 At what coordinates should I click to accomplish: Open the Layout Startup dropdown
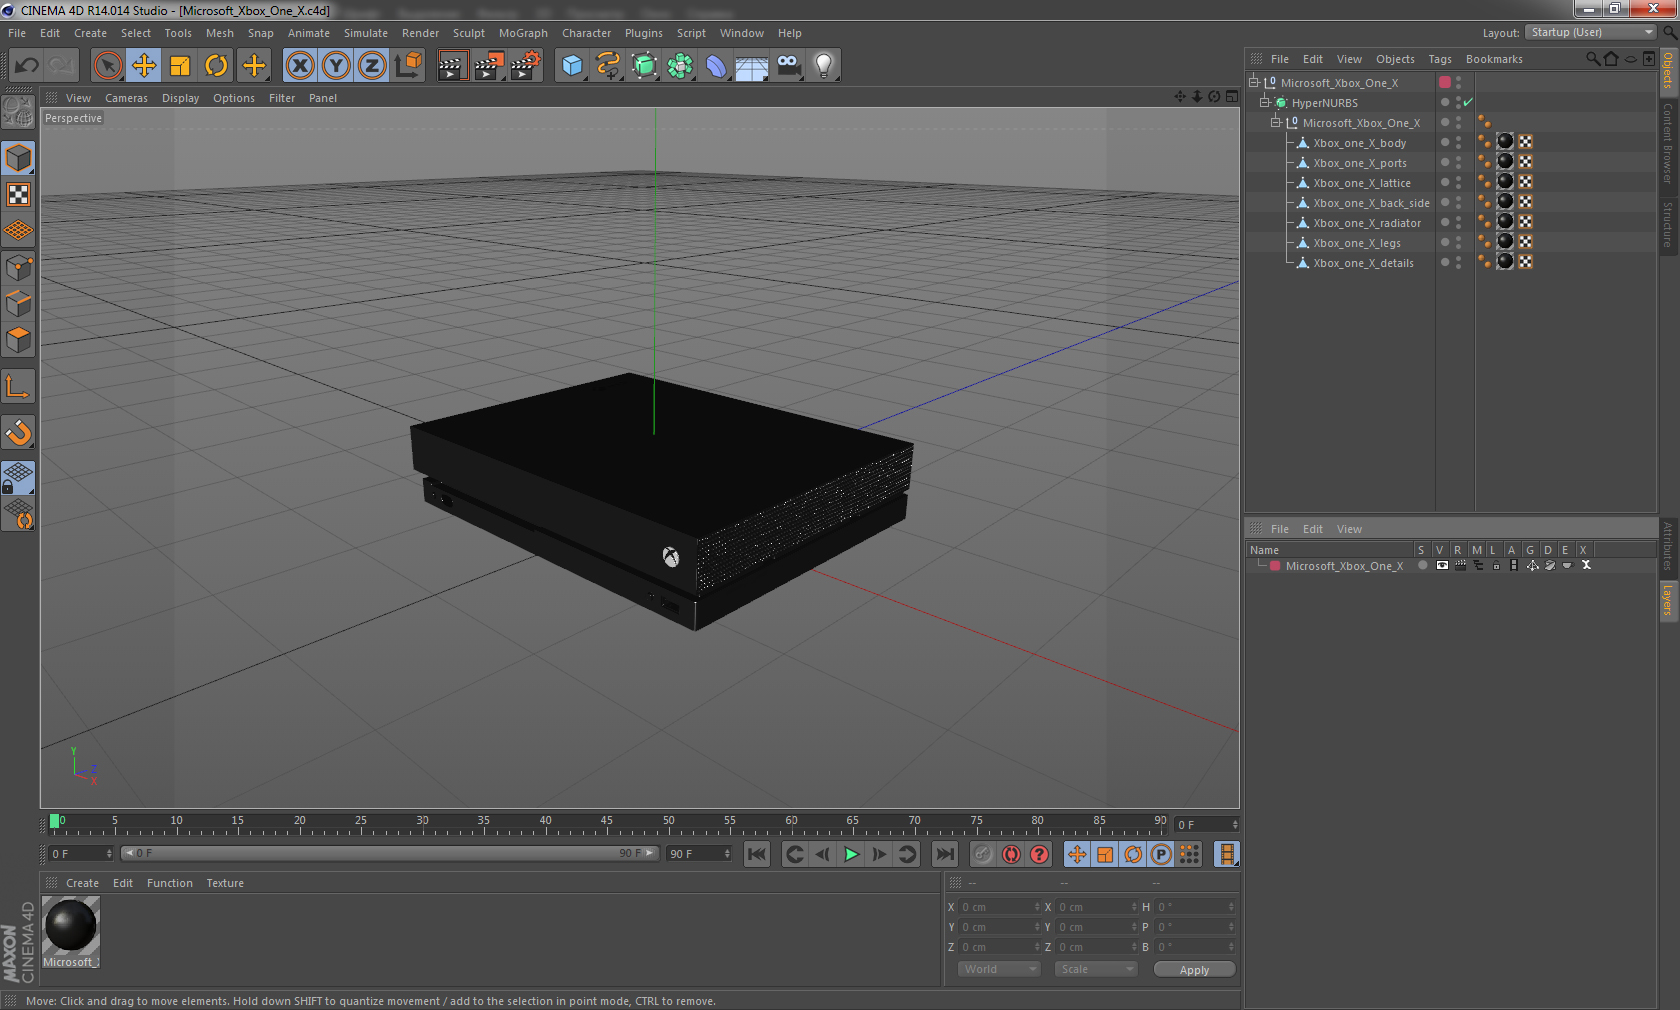tap(1591, 33)
